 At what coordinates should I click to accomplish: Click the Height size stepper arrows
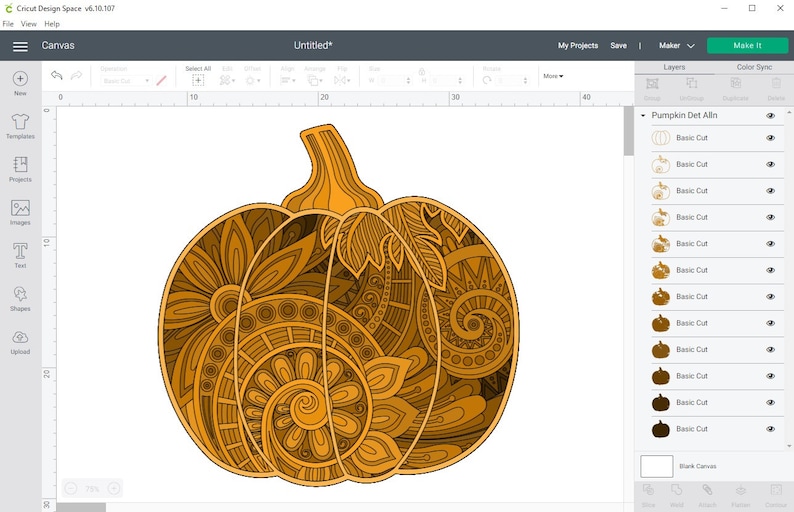click(x=460, y=81)
